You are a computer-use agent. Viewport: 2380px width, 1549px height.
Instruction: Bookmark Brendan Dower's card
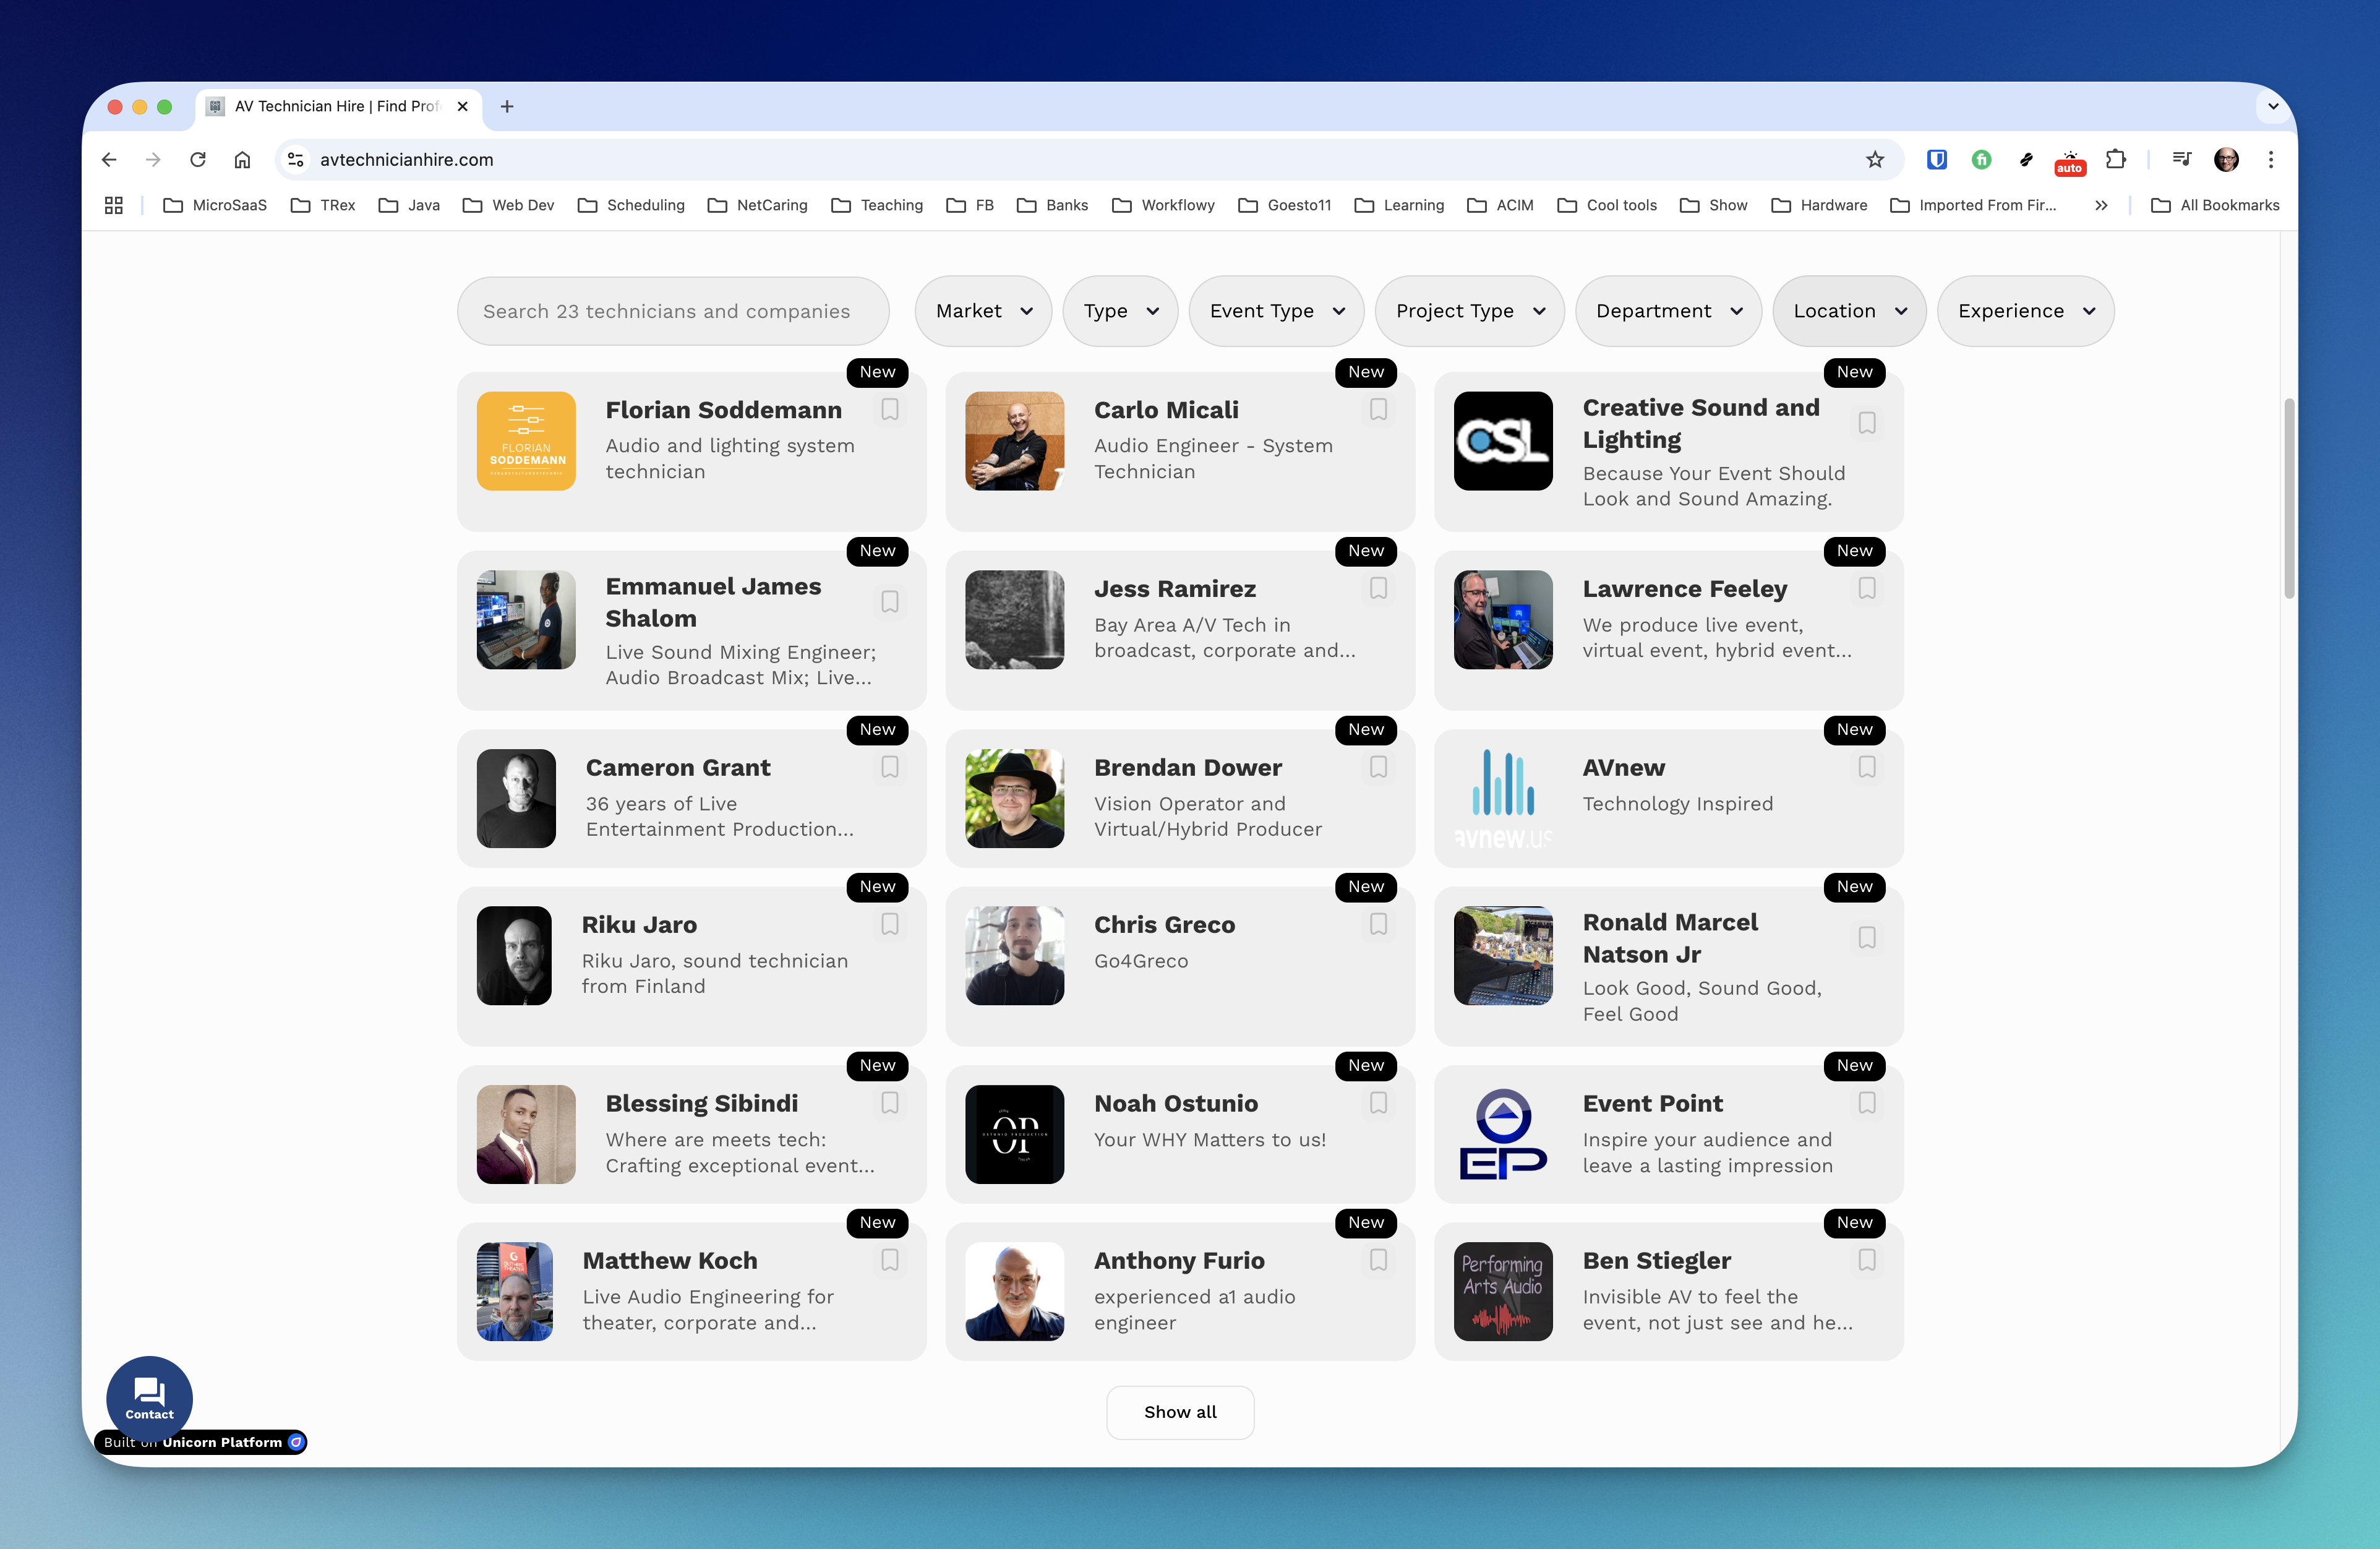[1378, 767]
